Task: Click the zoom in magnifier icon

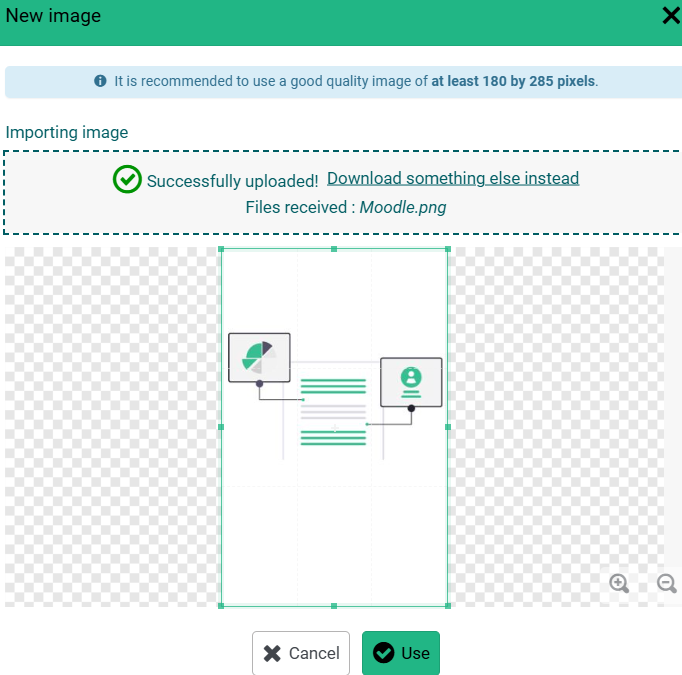Action: point(619,583)
